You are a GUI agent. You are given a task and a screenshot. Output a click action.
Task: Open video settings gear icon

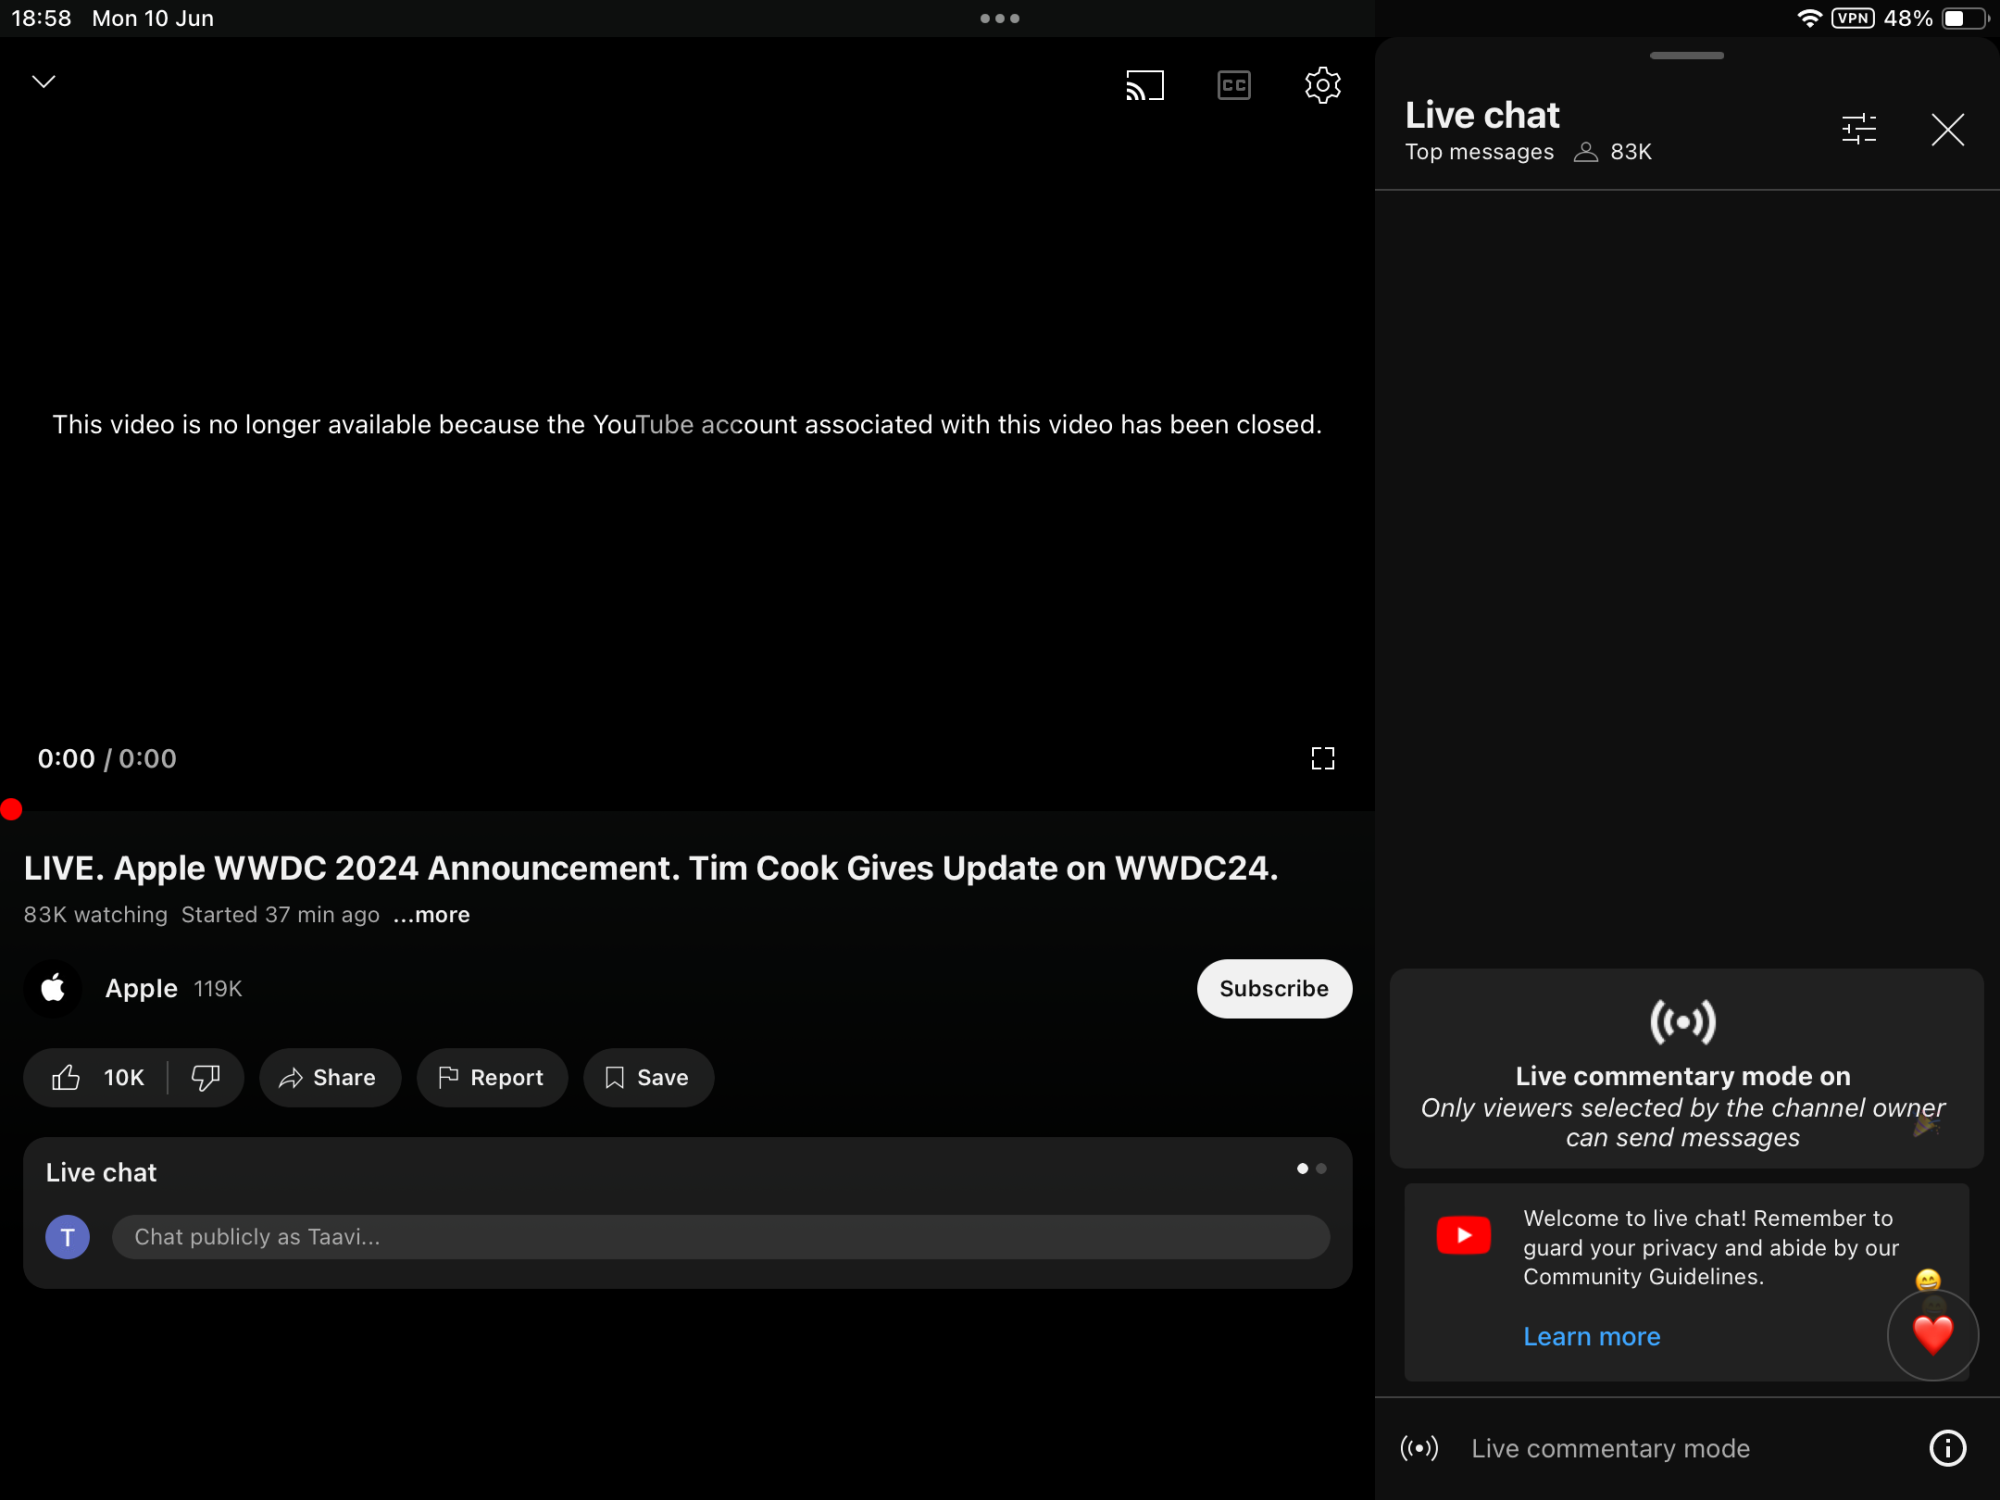pyautogui.click(x=1322, y=85)
